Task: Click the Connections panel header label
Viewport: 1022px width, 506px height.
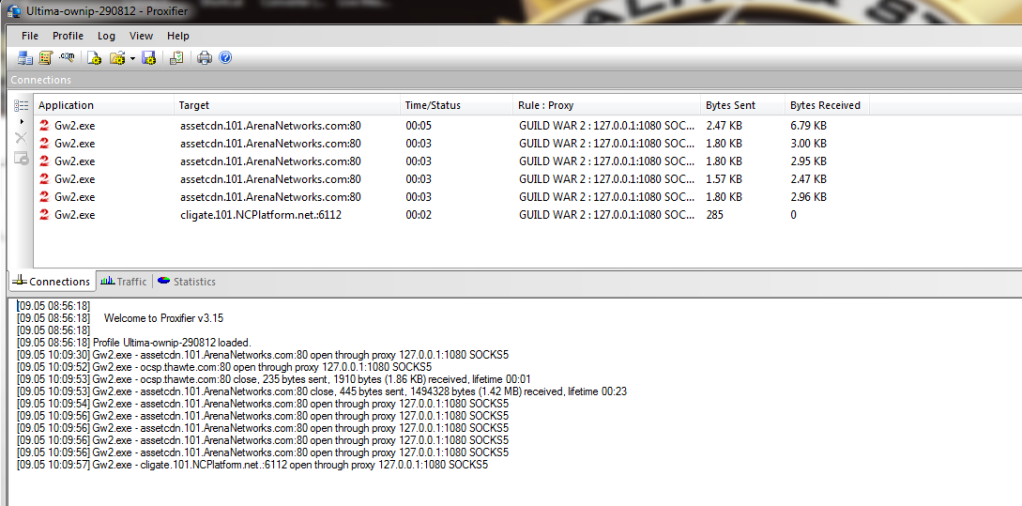Action: coord(40,80)
